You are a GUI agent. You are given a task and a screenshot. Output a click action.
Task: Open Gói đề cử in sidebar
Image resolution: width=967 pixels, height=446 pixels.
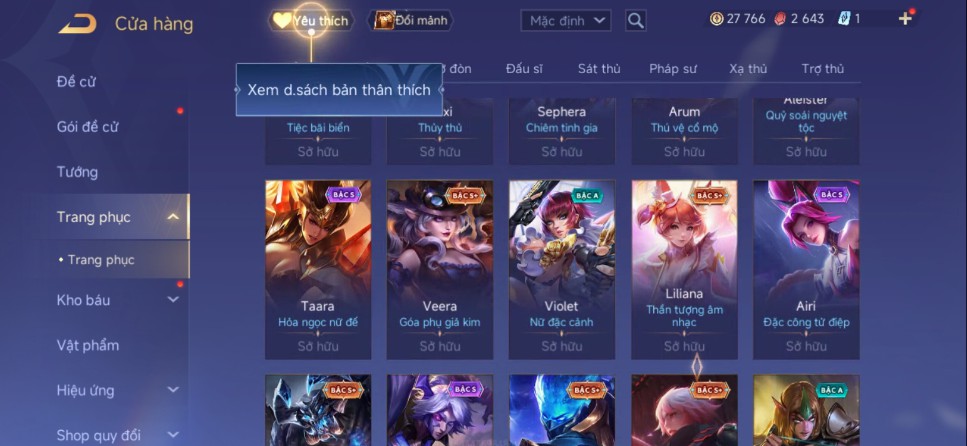88,127
